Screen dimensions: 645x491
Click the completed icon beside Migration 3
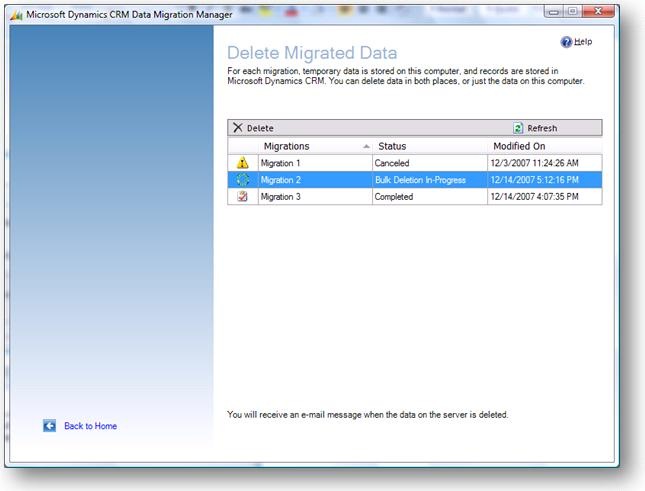coord(242,197)
